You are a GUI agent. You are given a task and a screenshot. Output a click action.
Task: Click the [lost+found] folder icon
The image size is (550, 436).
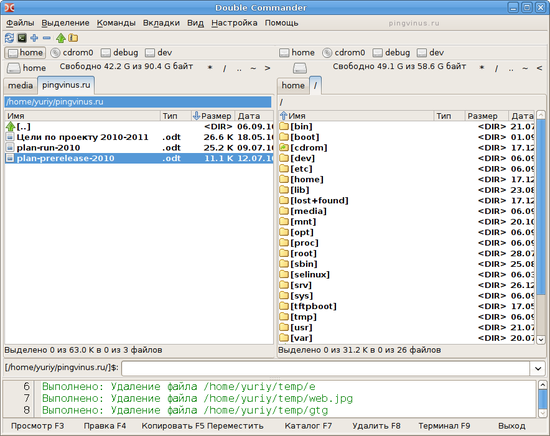click(284, 200)
